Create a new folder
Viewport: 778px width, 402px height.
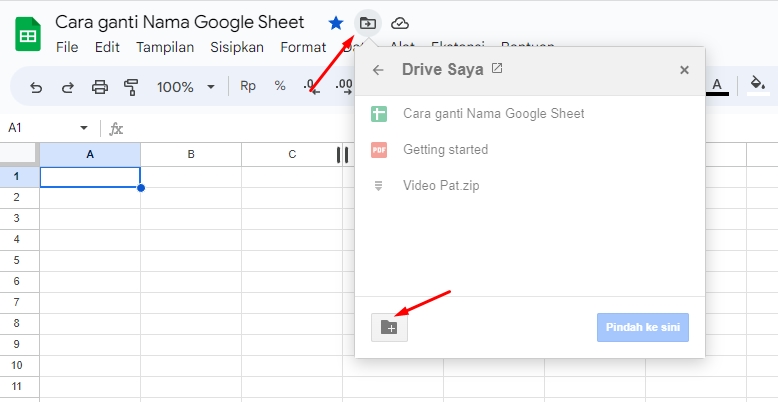tap(389, 327)
